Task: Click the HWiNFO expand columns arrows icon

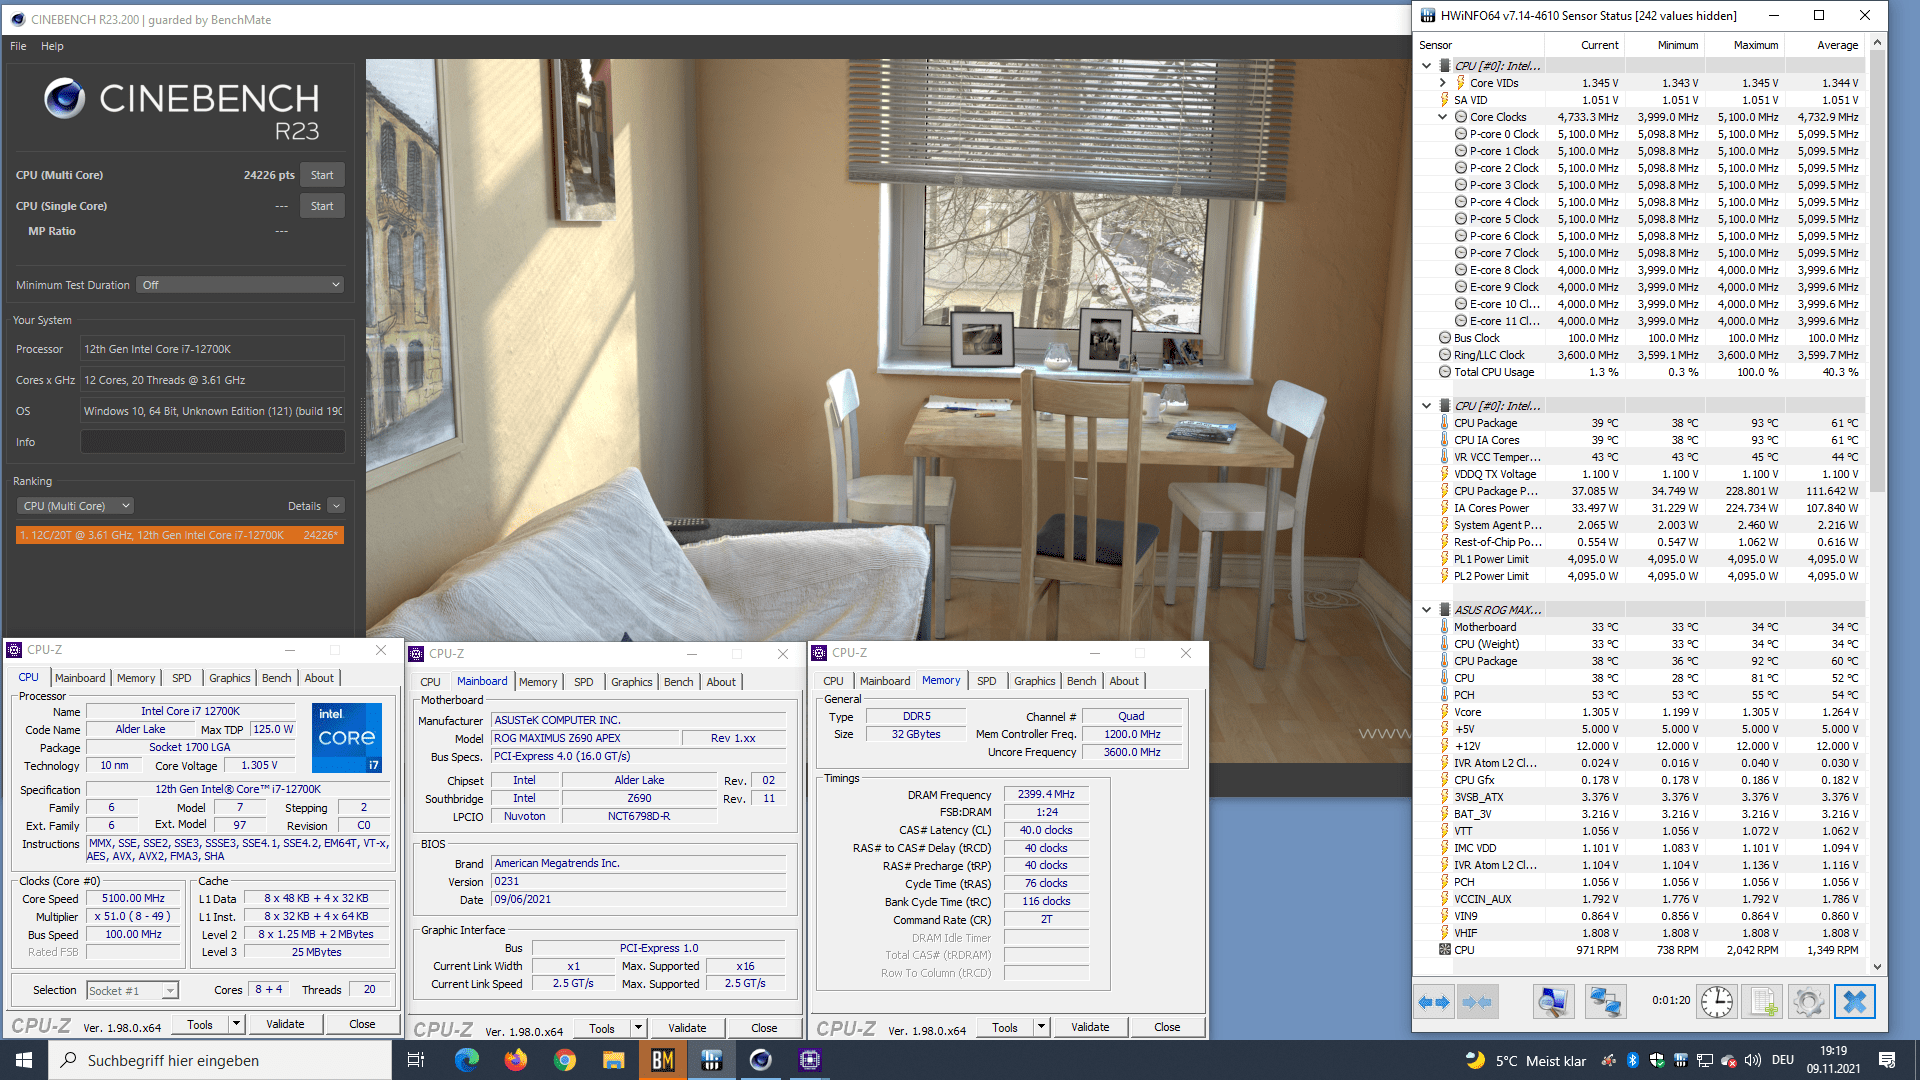Action: point(1435,1002)
